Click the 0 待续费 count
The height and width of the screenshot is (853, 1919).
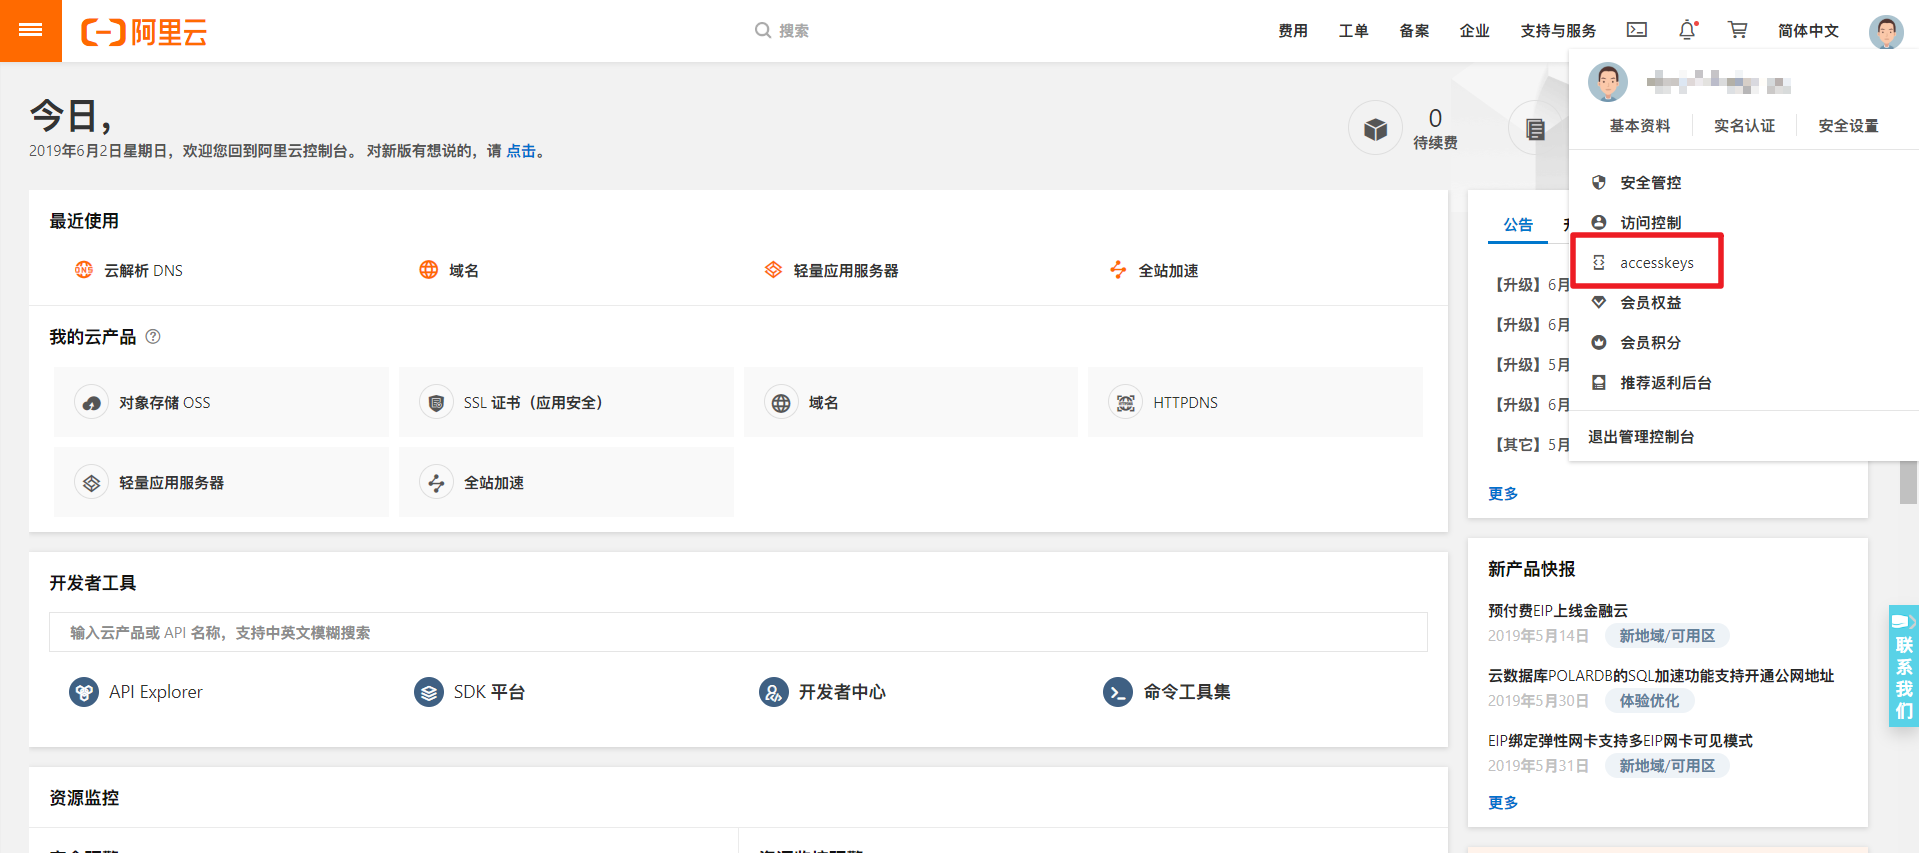tap(1435, 129)
